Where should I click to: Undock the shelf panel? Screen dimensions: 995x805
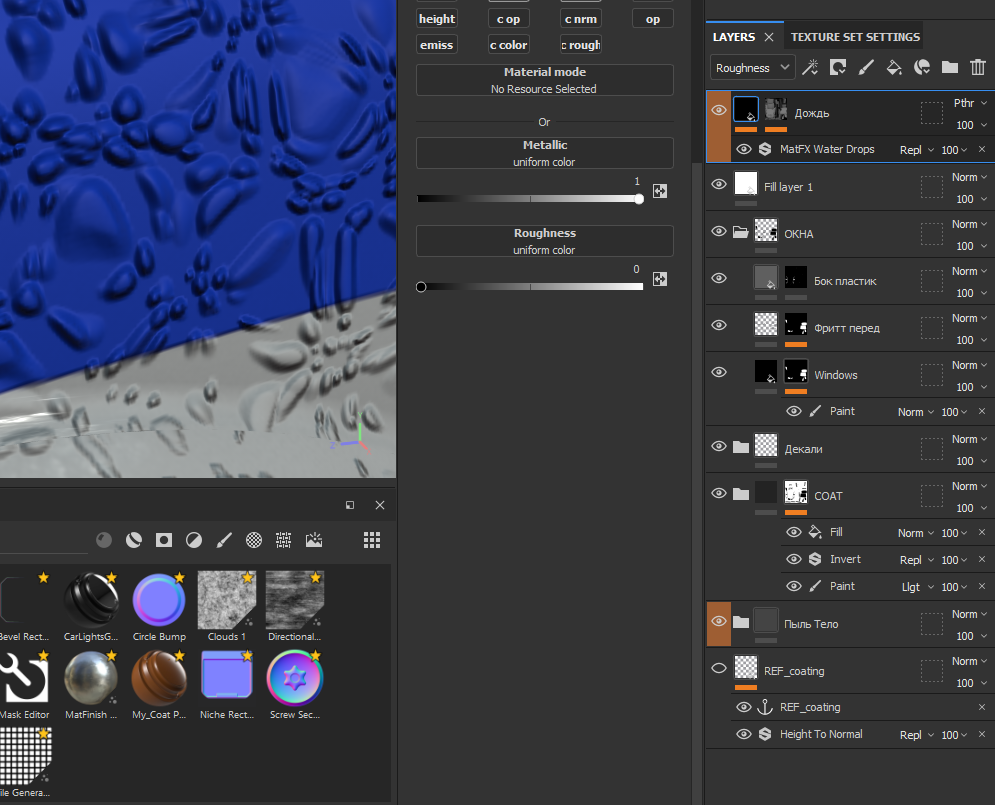point(350,505)
